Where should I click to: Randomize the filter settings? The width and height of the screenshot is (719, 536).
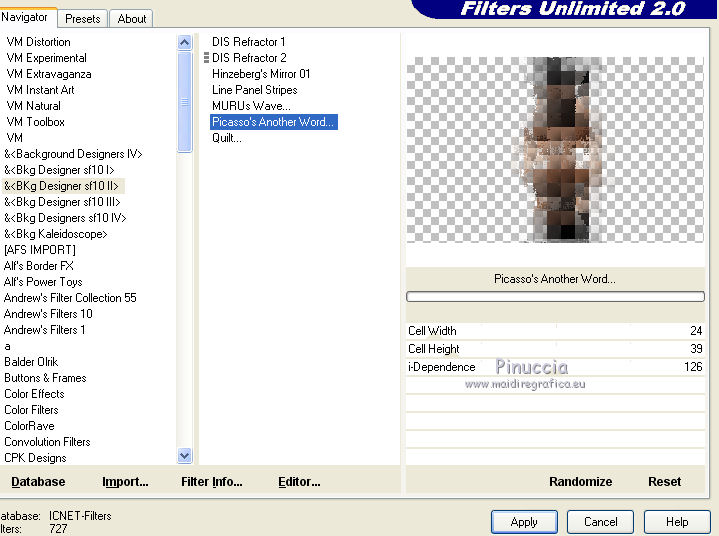click(x=581, y=482)
